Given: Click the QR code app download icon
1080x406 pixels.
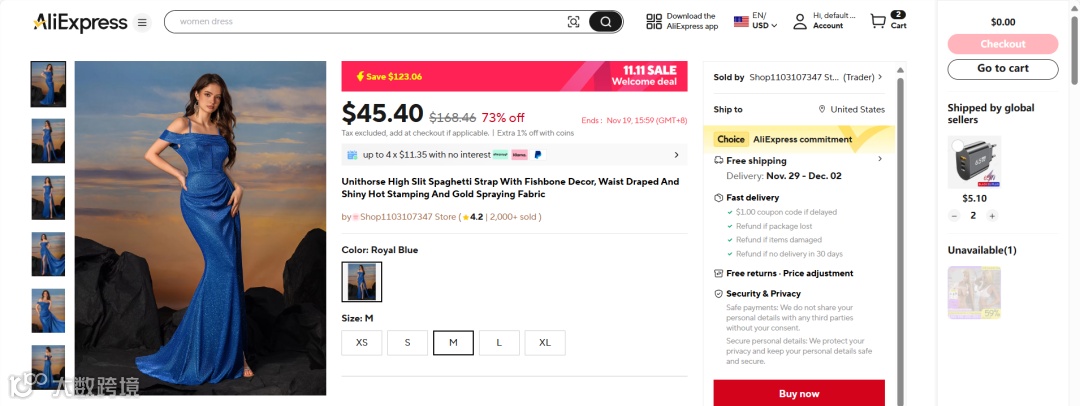Looking at the screenshot, I should click(x=654, y=22).
